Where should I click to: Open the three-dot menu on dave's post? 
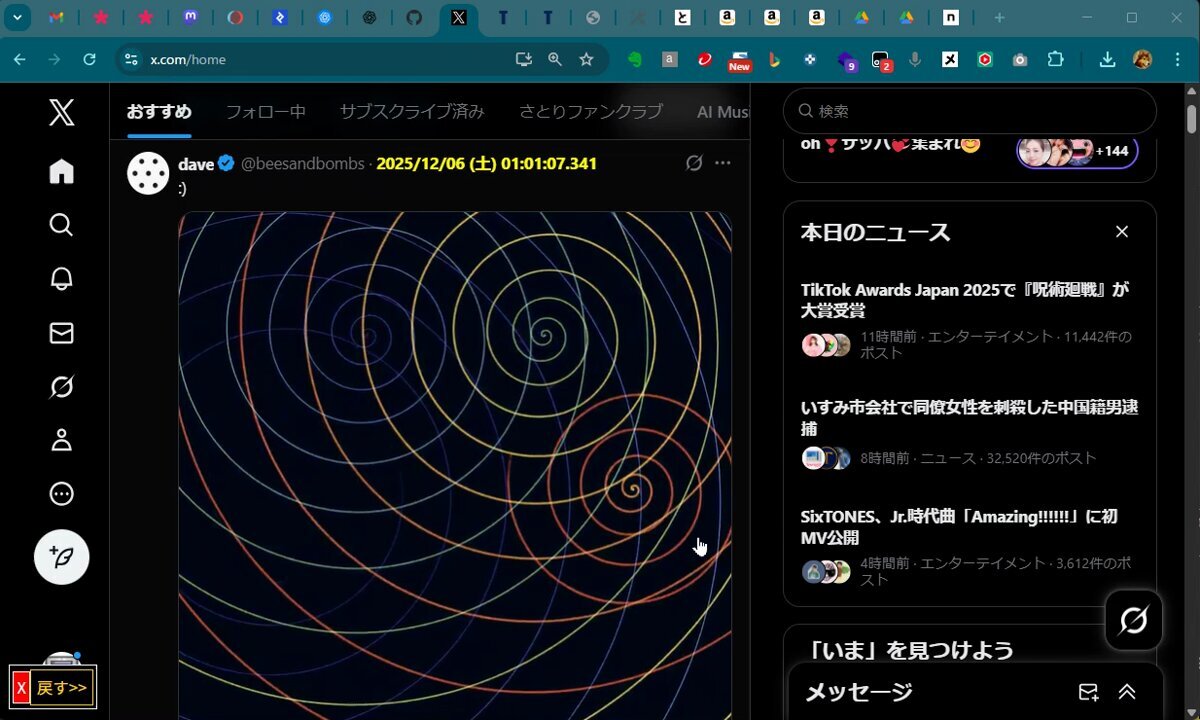pos(723,163)
